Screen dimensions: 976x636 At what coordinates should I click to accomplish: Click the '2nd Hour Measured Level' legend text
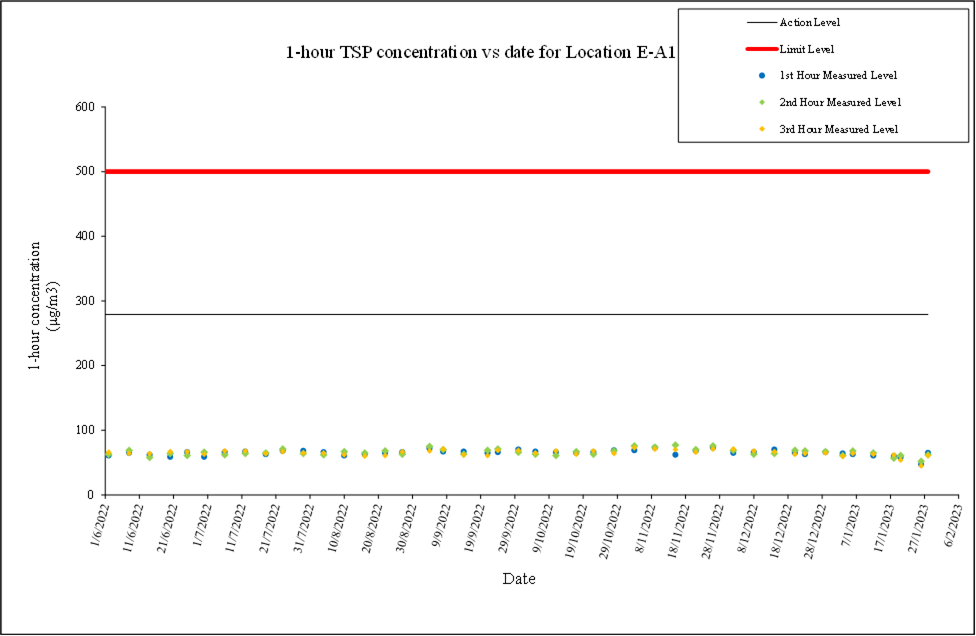point(840,102)
